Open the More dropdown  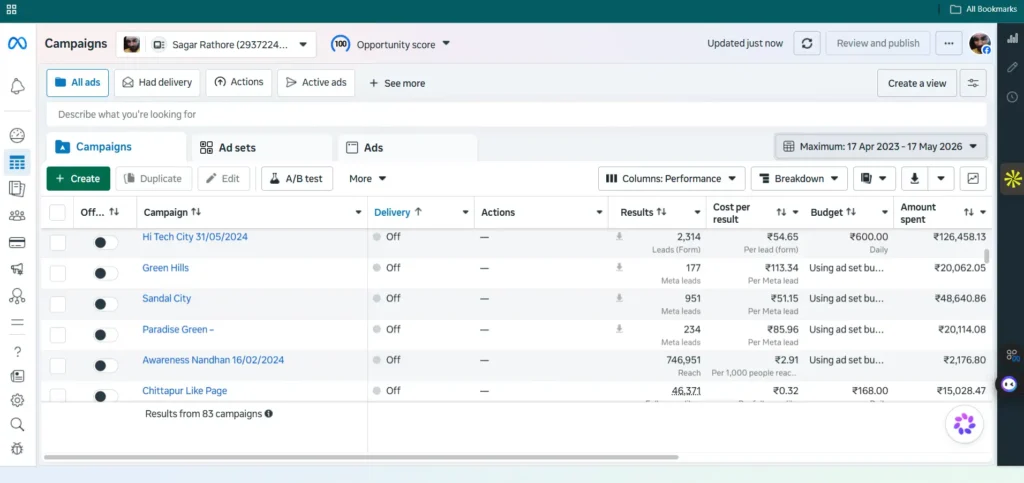(368, 178)
